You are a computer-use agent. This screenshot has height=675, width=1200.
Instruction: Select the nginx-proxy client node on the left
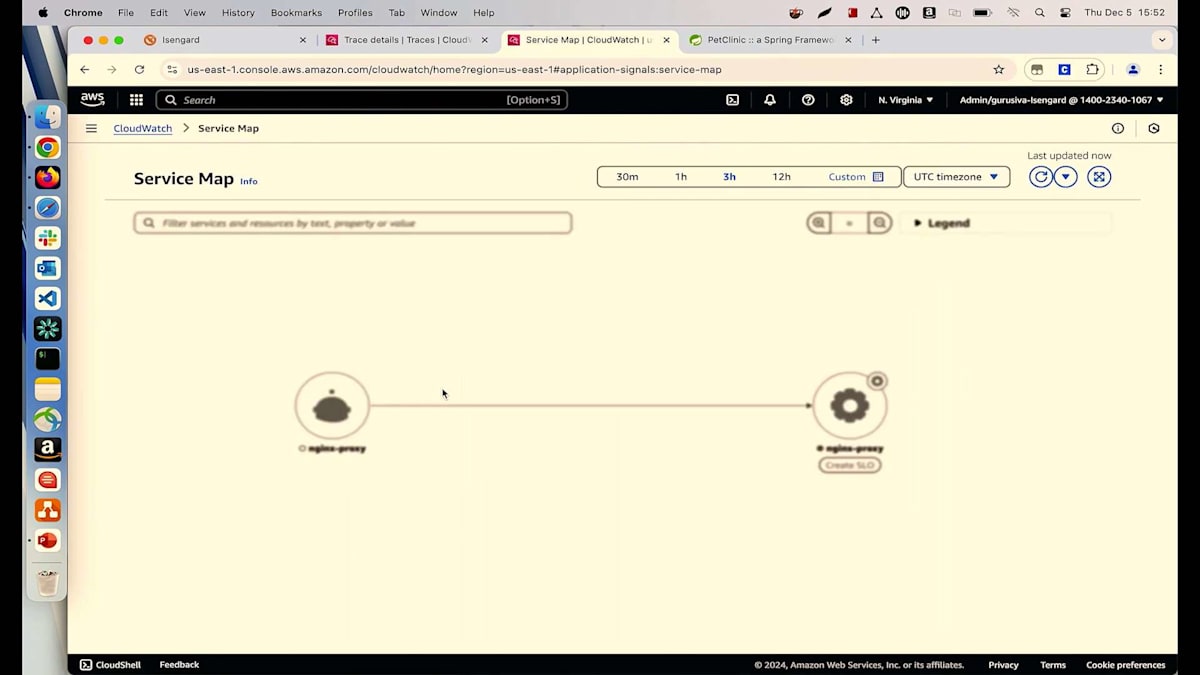[x=332, y=405]
